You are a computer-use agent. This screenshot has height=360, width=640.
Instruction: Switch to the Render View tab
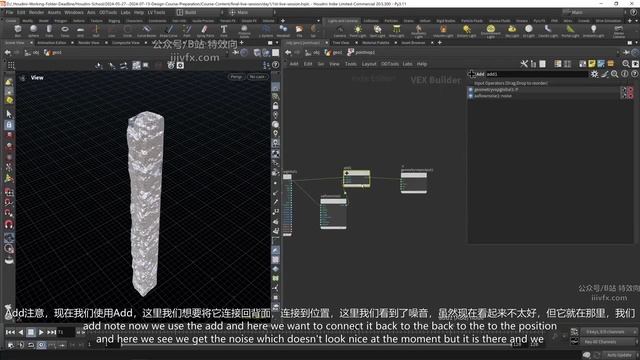(89, 42)
